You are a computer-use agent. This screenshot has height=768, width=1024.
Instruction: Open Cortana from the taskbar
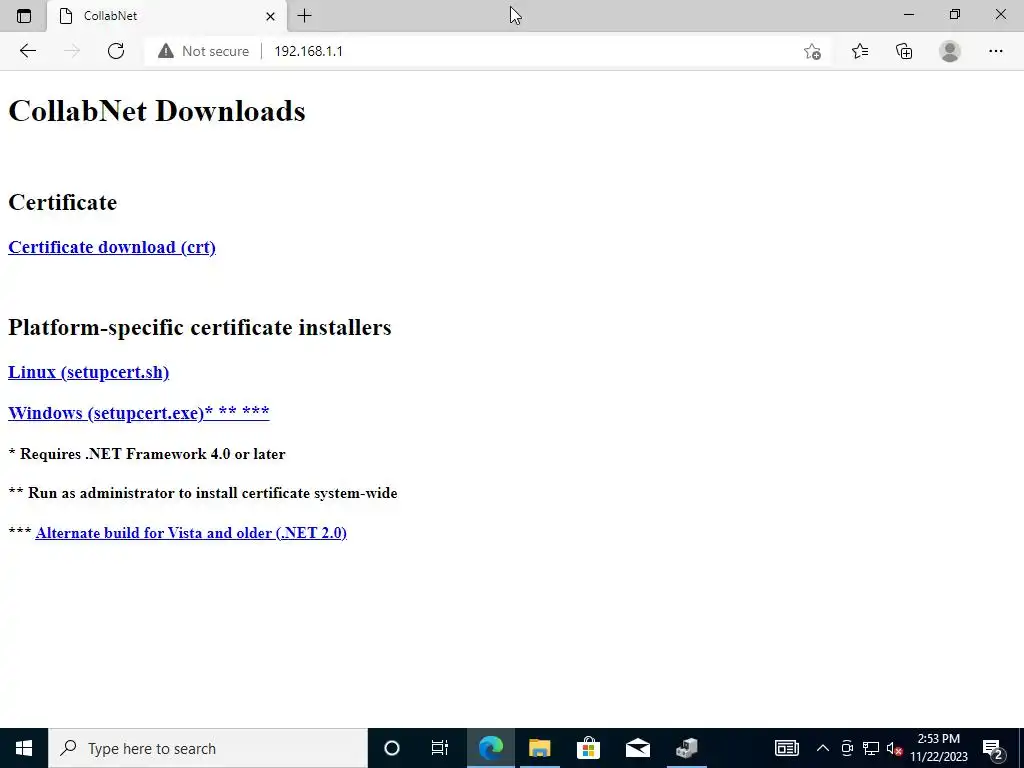[x=392, y=748]
